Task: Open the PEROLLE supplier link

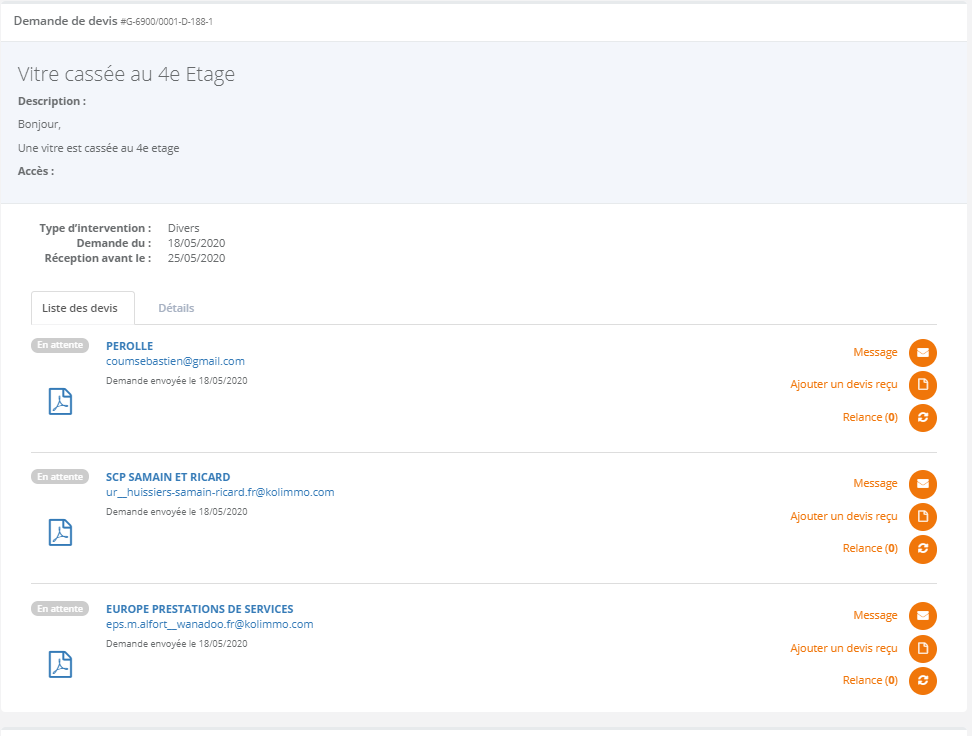Action: pos(130,346)
